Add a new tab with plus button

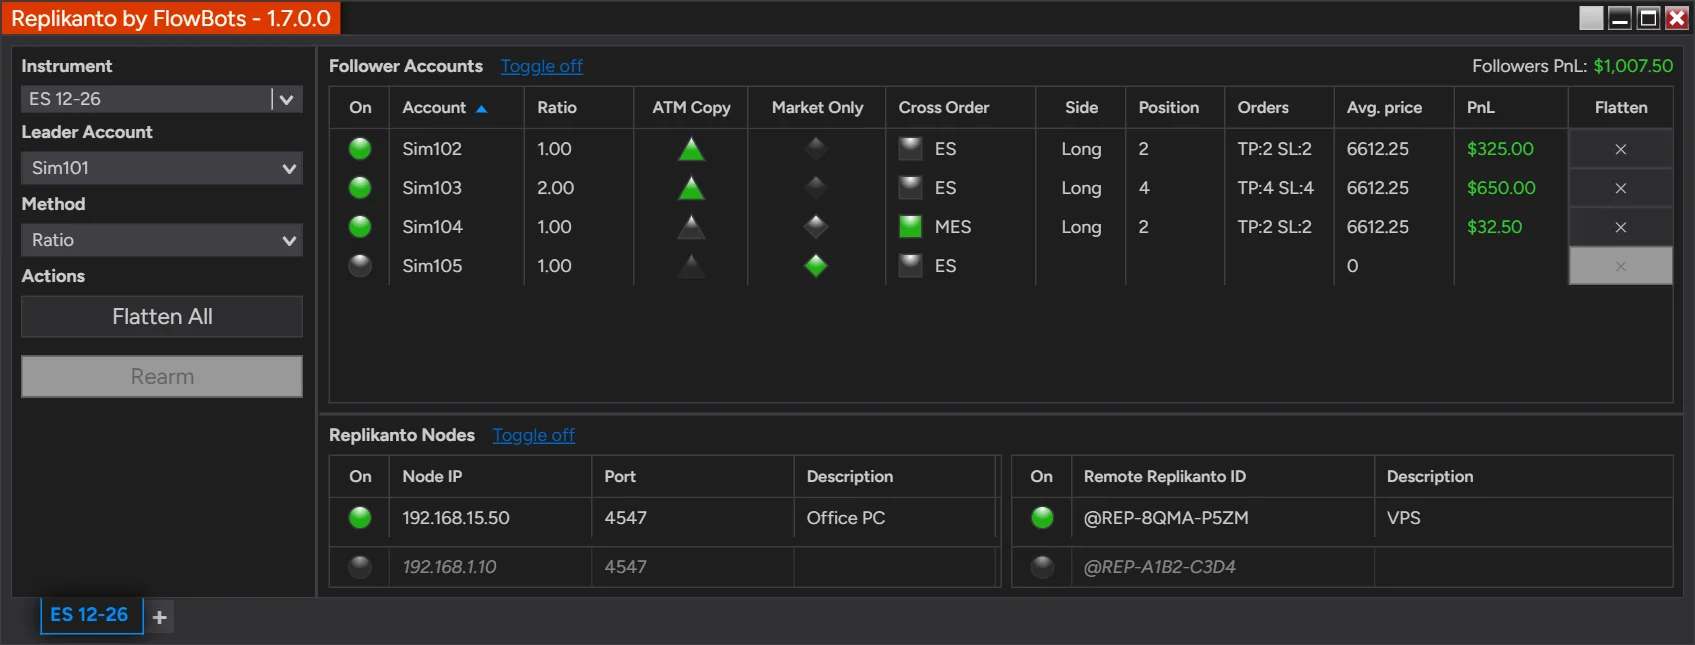[x=160, y=617]
